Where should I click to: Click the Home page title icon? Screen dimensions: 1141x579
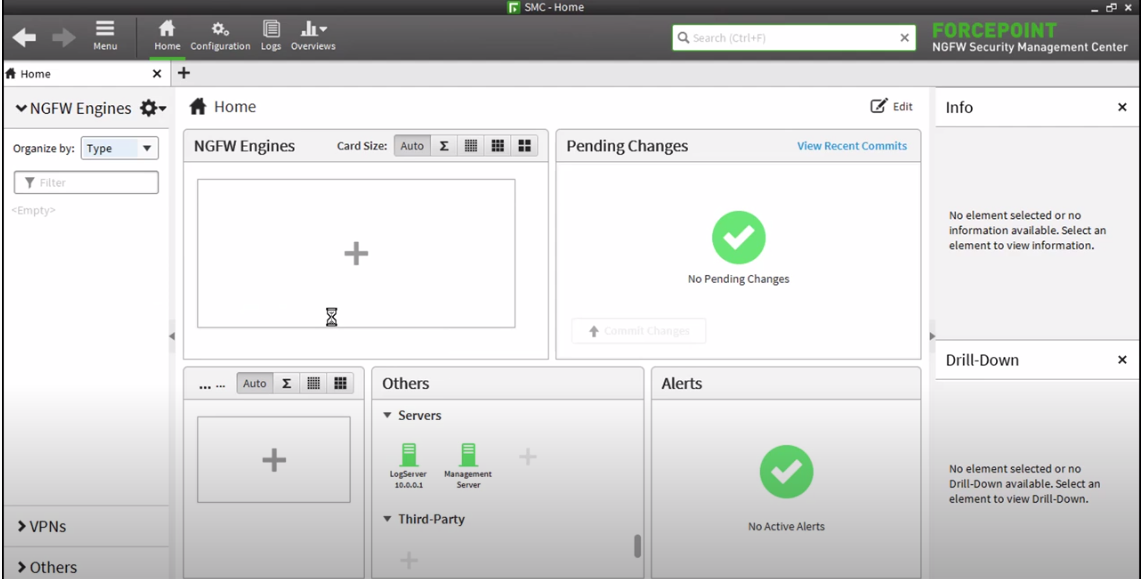tap(198, 106)
